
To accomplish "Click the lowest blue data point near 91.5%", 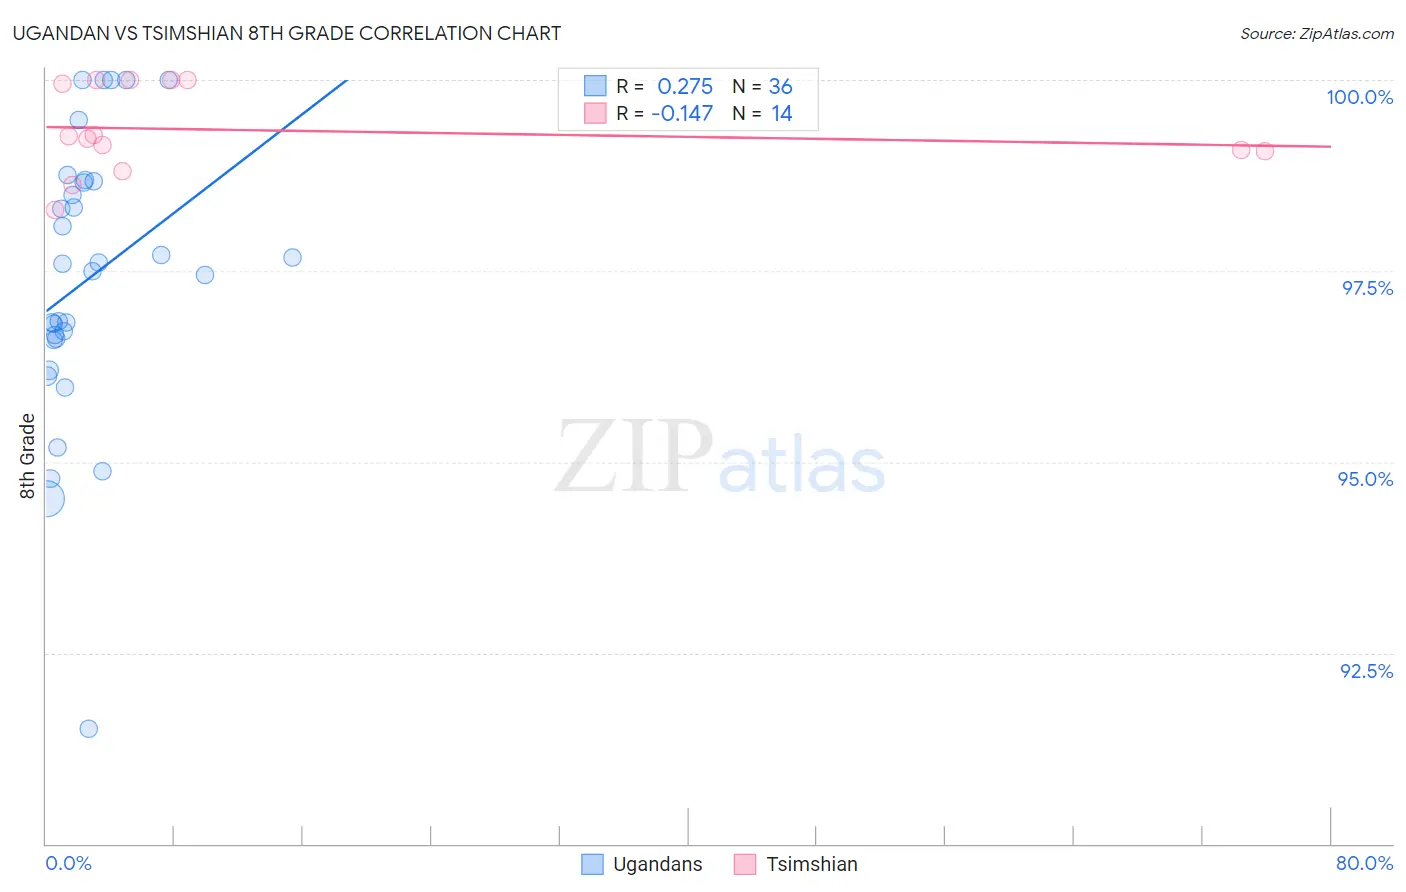I will [89, 728].
